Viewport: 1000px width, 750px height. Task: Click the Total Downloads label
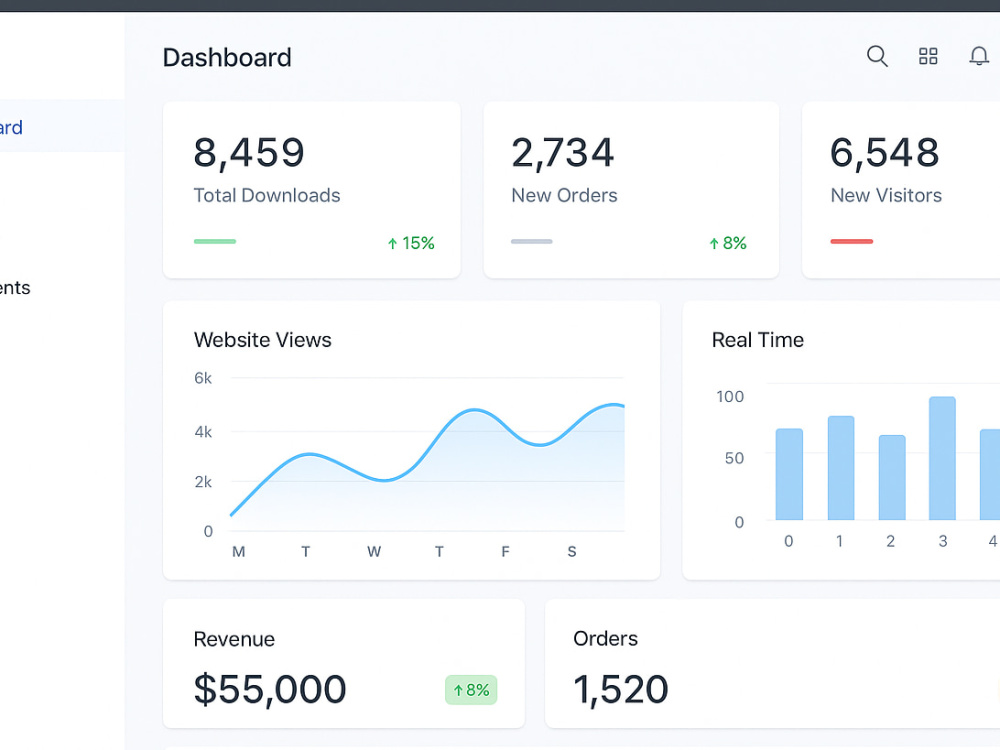(267, 195)
